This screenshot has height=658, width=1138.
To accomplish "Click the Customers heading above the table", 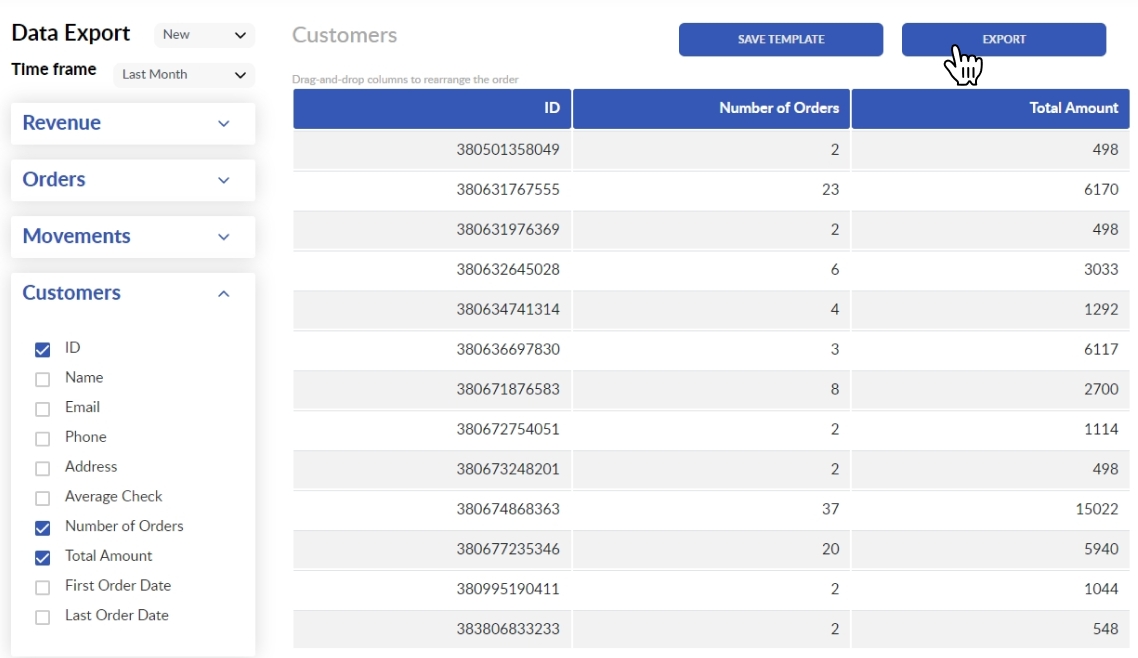I will pyautogui.click(x=345, y=36).
